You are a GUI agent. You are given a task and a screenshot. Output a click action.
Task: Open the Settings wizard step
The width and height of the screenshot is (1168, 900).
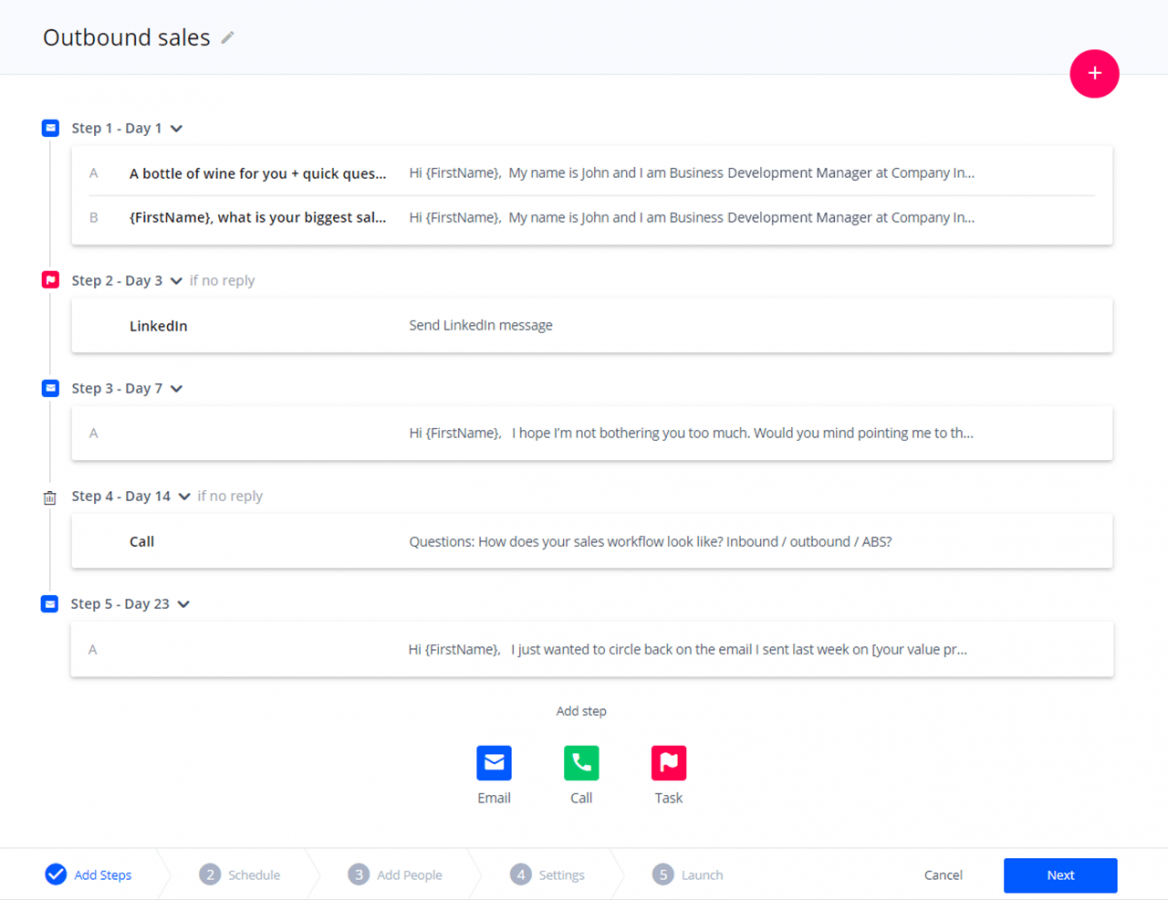548,875
